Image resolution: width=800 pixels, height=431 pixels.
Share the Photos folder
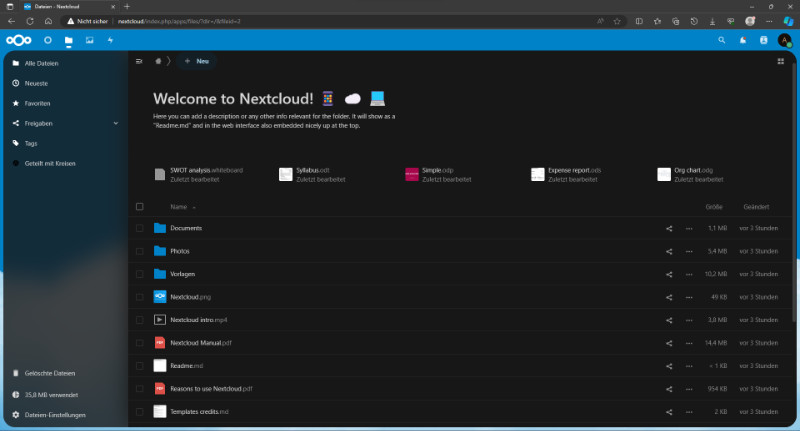669,251
